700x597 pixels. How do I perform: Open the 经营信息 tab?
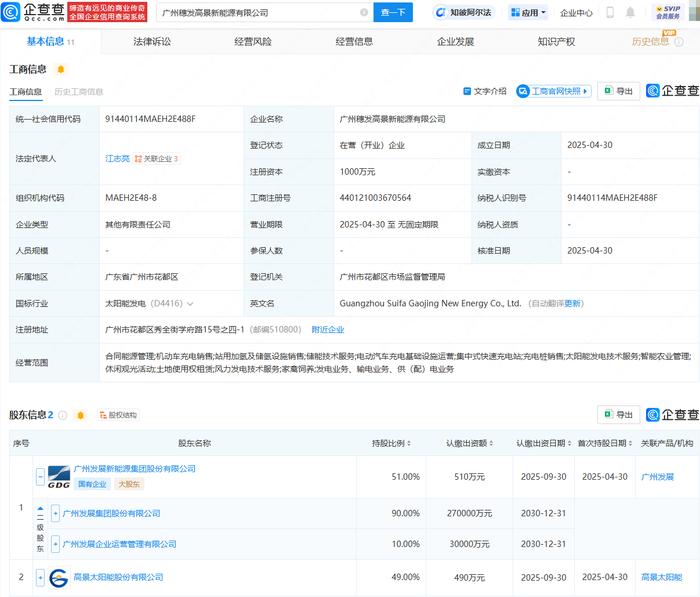point(354,42)
